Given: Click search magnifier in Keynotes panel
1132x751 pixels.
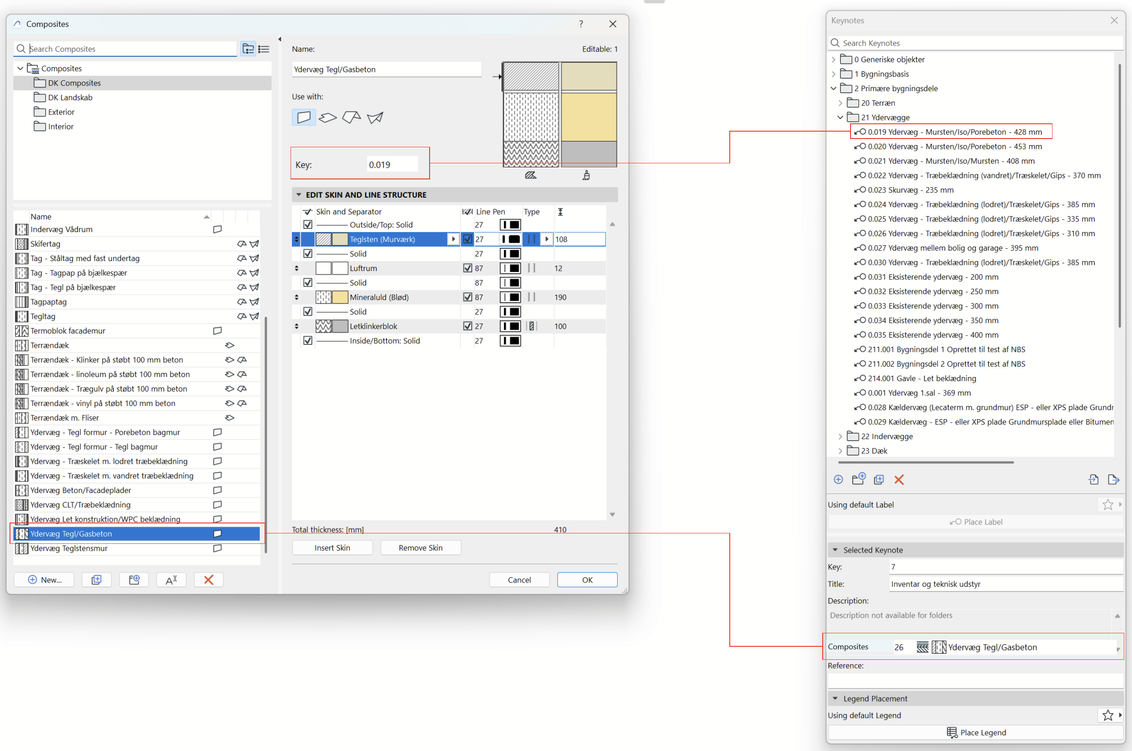Looking at the screenshot, I should pos(835,43).
